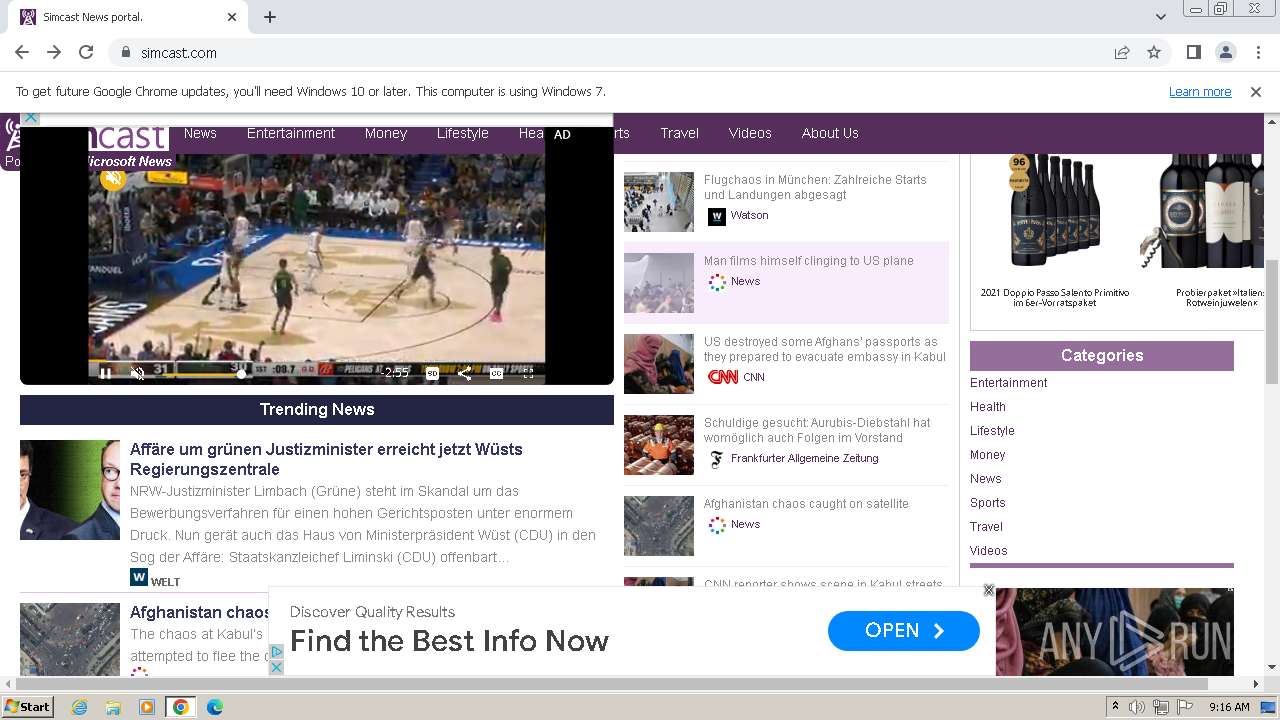1280x720 pixels.
Task: Switch video quality via SD icon
Action: (x=433, y=373)
